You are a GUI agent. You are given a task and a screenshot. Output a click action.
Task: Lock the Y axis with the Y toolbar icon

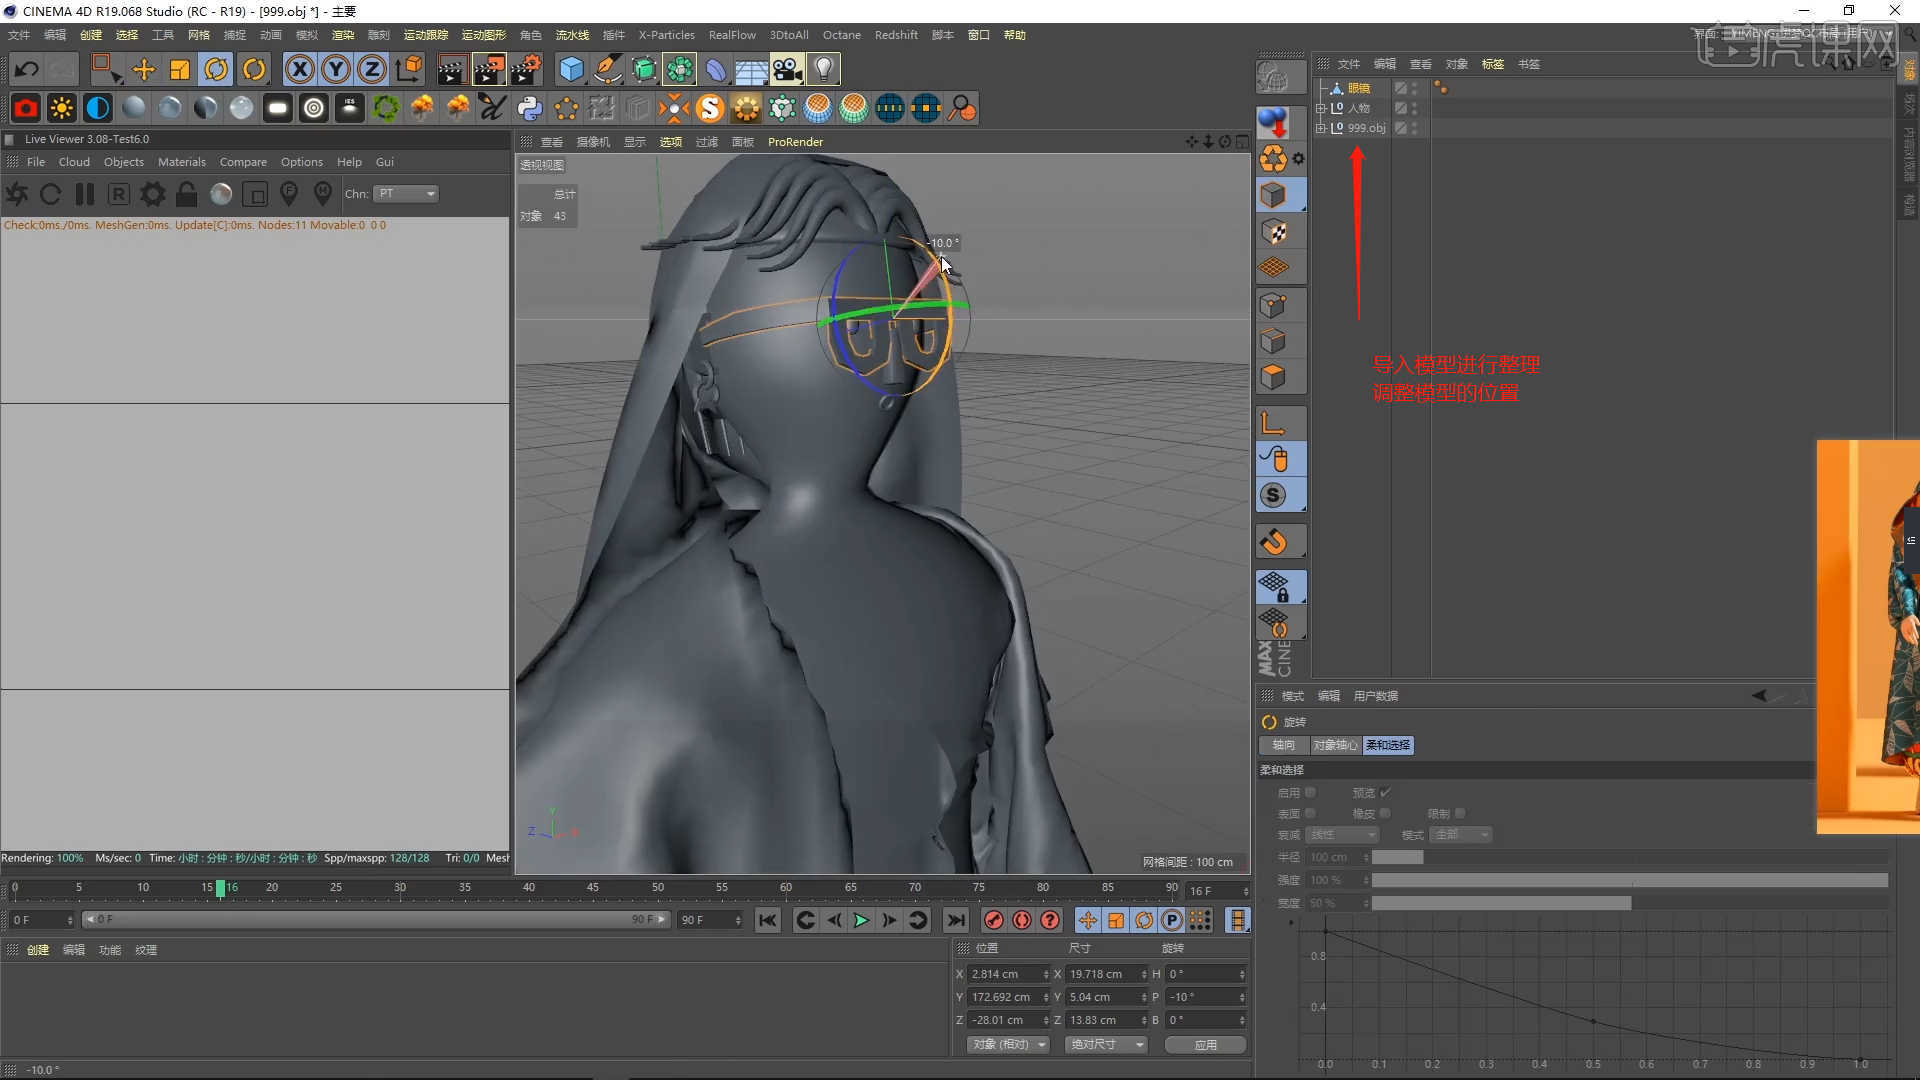[x=335, y=68]
